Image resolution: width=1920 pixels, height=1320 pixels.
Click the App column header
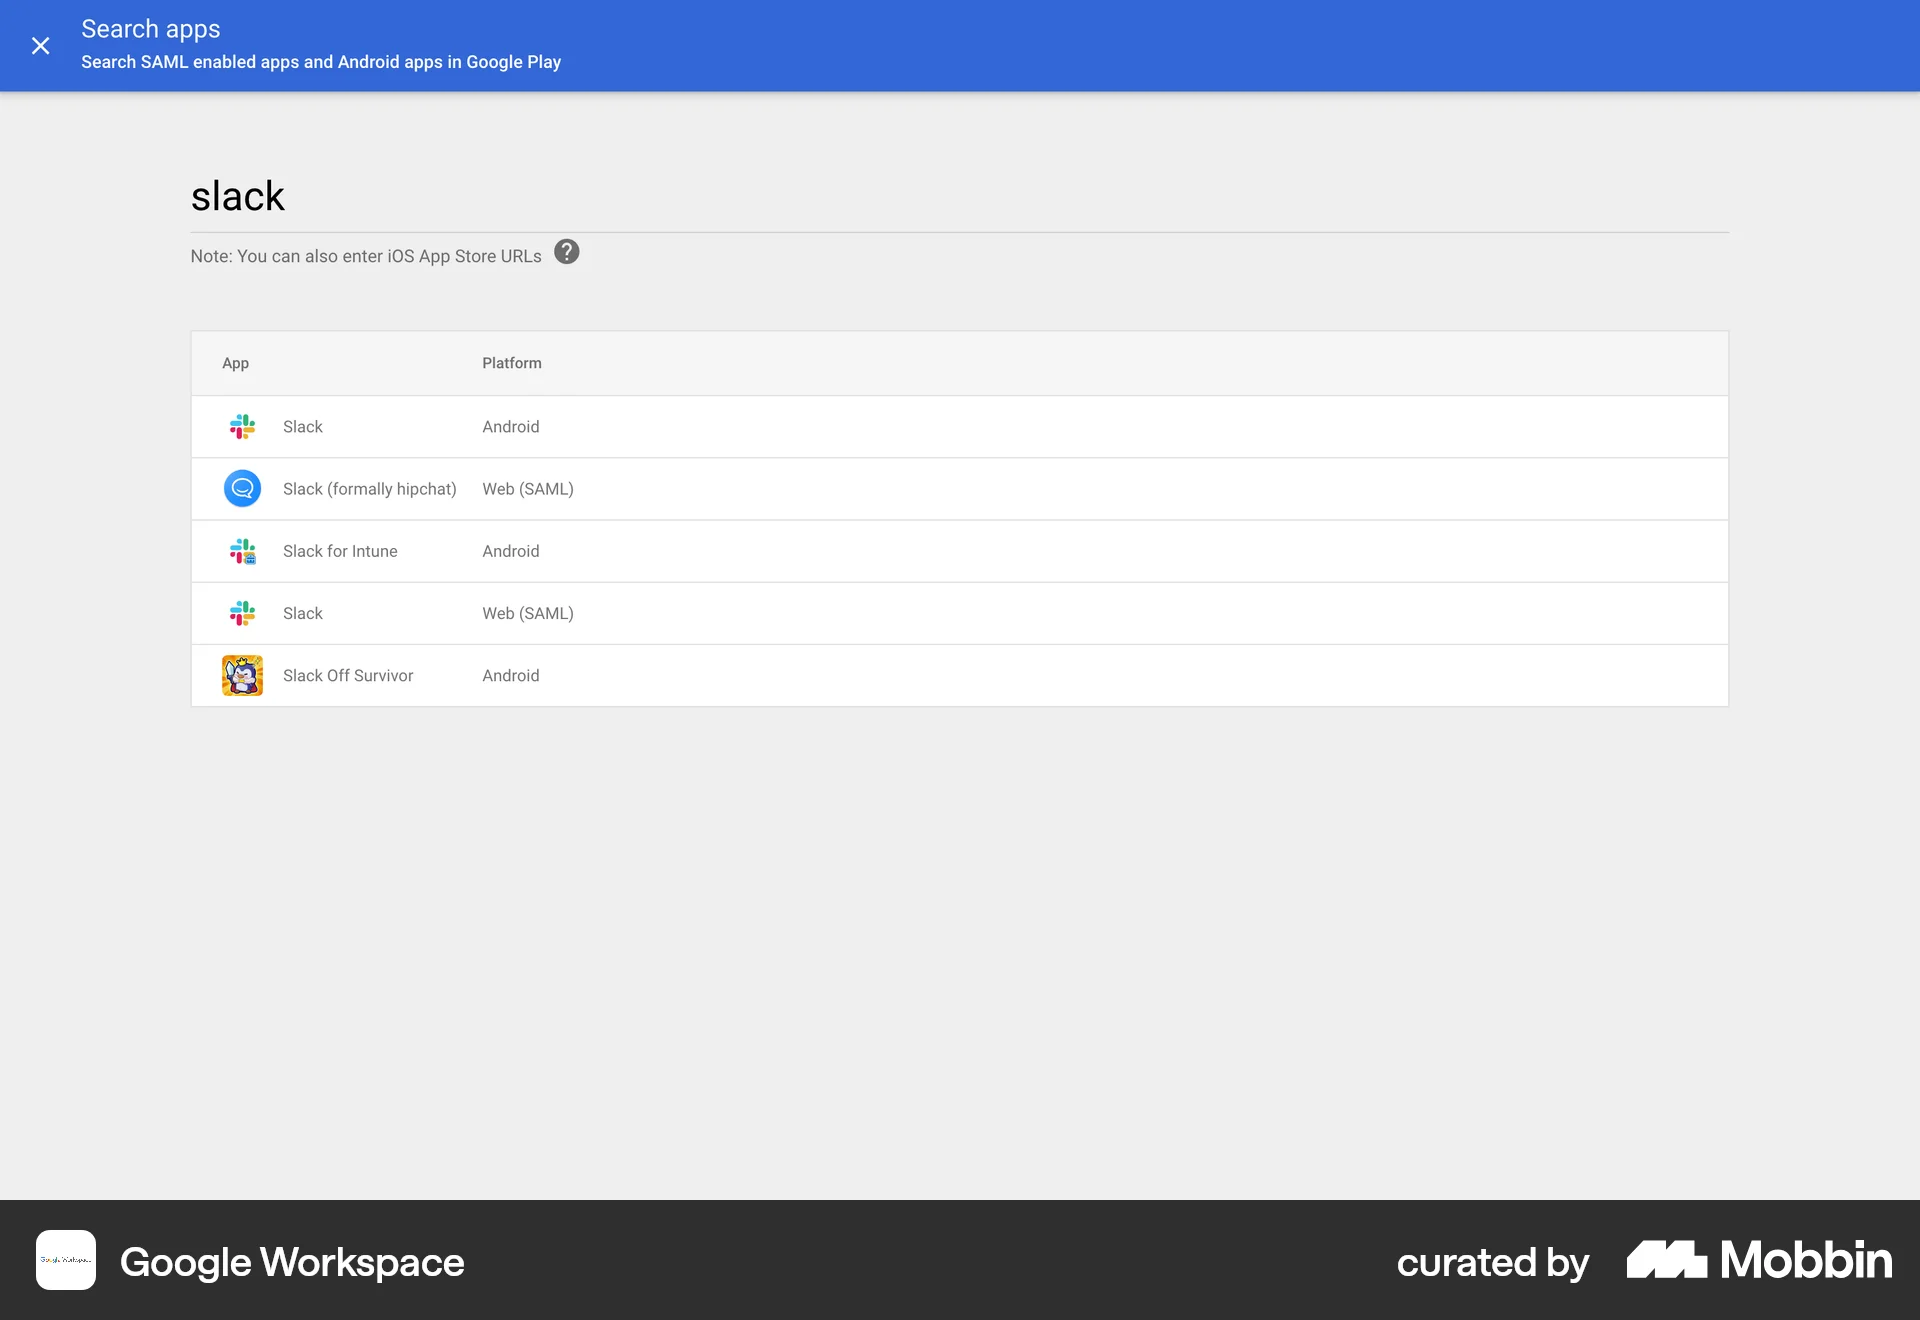(x=235, y=363)
